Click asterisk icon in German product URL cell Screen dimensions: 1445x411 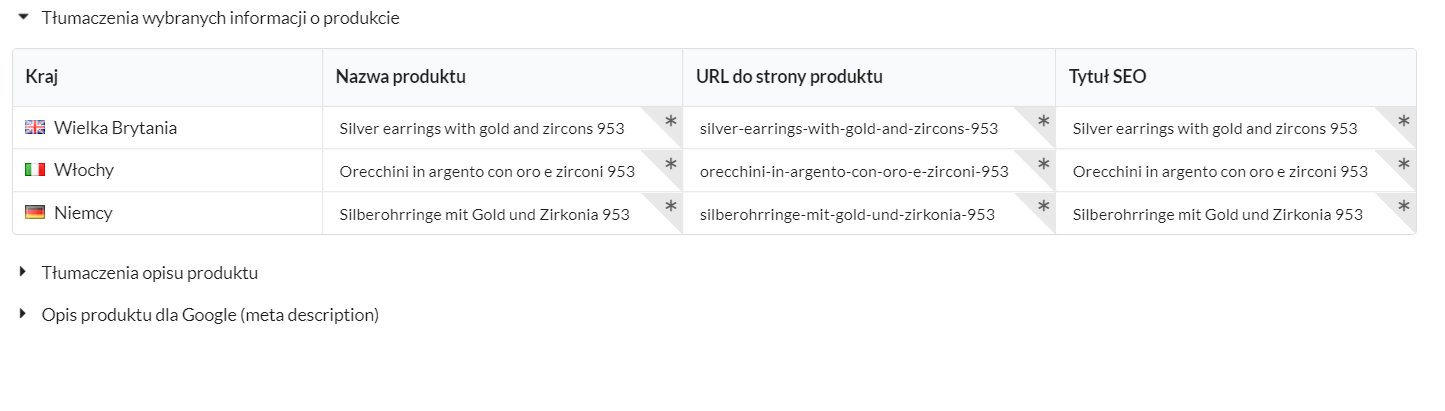[x=1044, y=206]
